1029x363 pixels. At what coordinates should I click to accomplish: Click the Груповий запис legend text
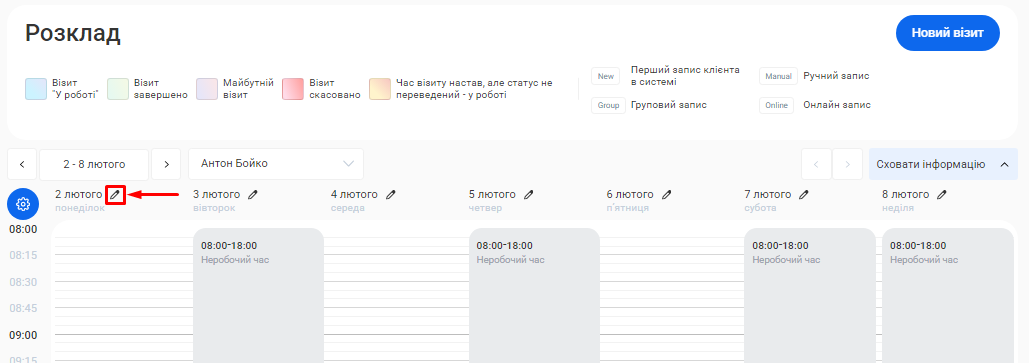coord(669,105)
